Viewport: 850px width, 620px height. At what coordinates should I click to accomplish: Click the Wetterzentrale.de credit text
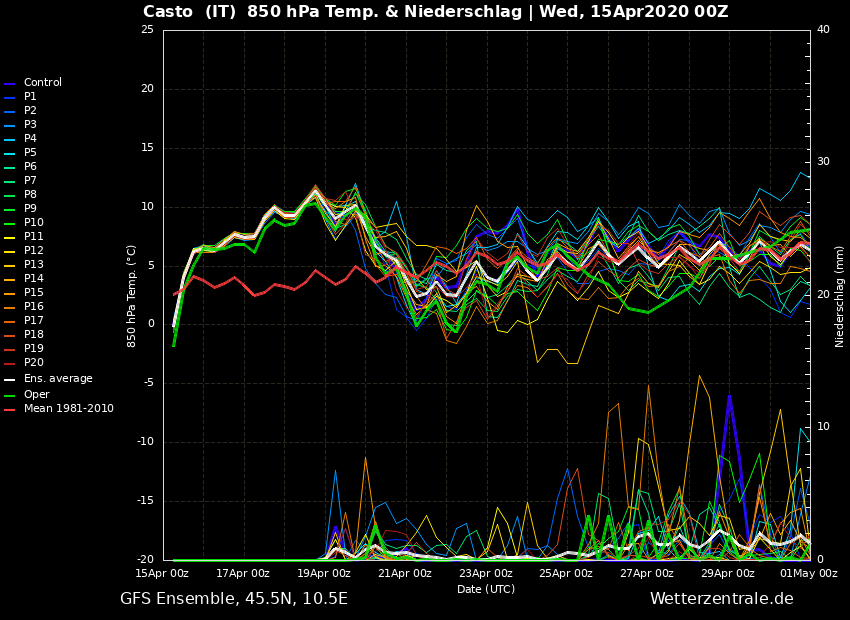[x=722, y=599]
